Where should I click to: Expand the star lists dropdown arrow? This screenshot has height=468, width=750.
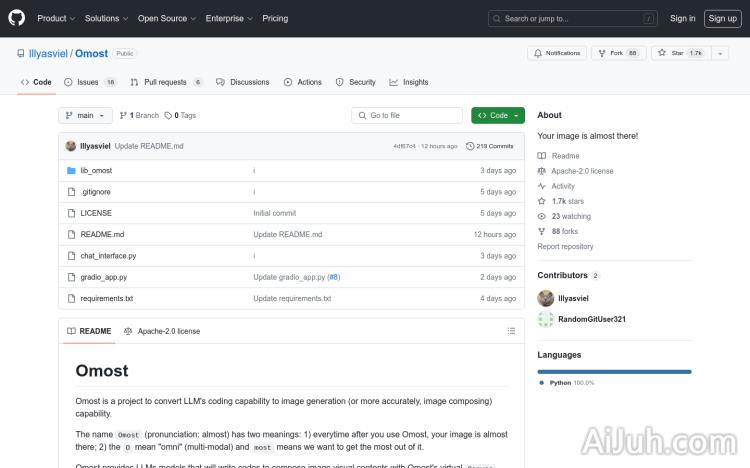(x=720, y=53)
